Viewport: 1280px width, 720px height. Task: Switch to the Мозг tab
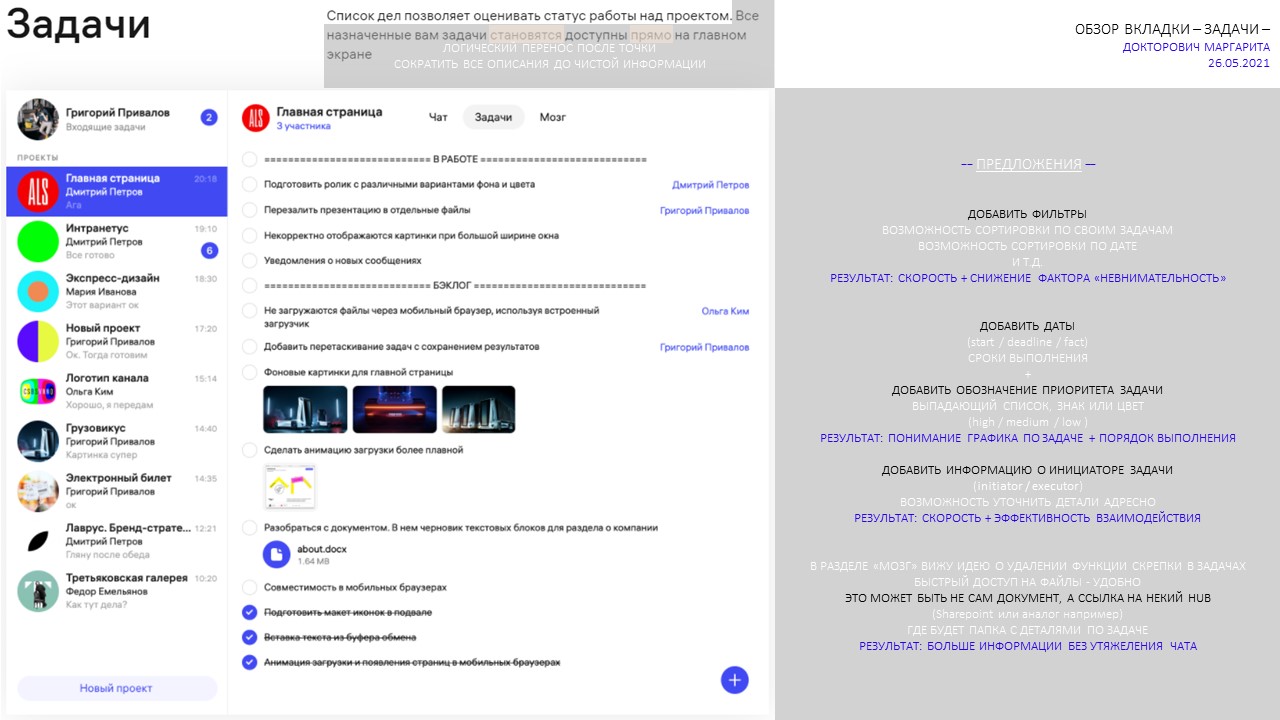point(552,117)
